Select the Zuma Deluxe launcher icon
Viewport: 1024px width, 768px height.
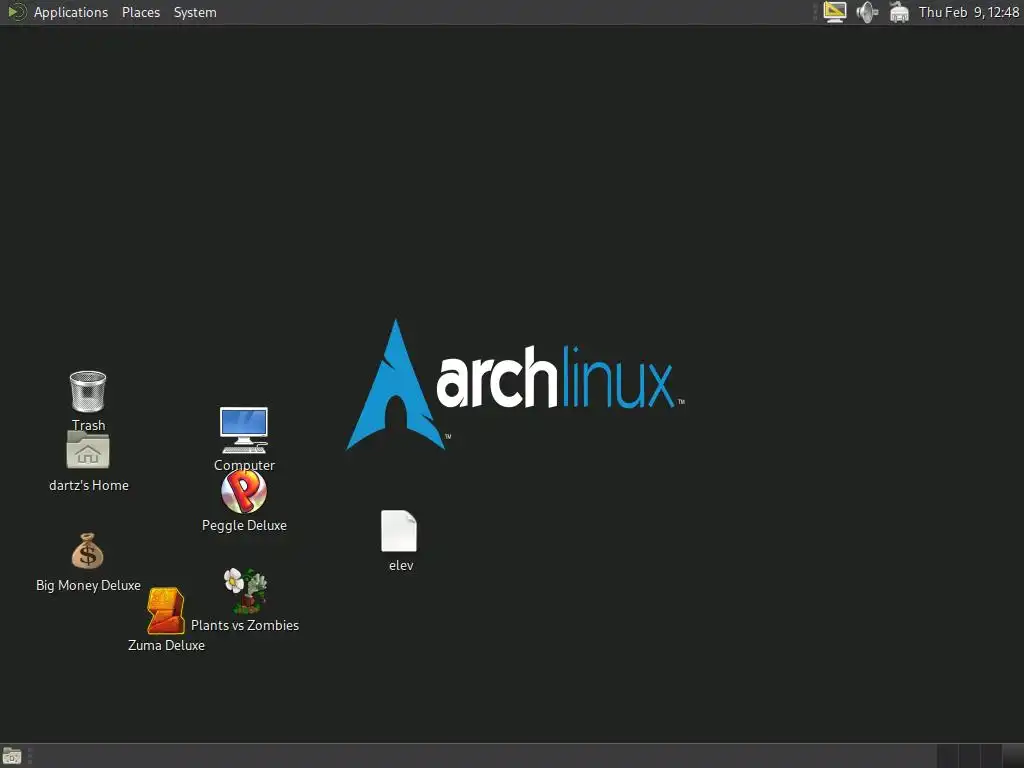point(165,611)
